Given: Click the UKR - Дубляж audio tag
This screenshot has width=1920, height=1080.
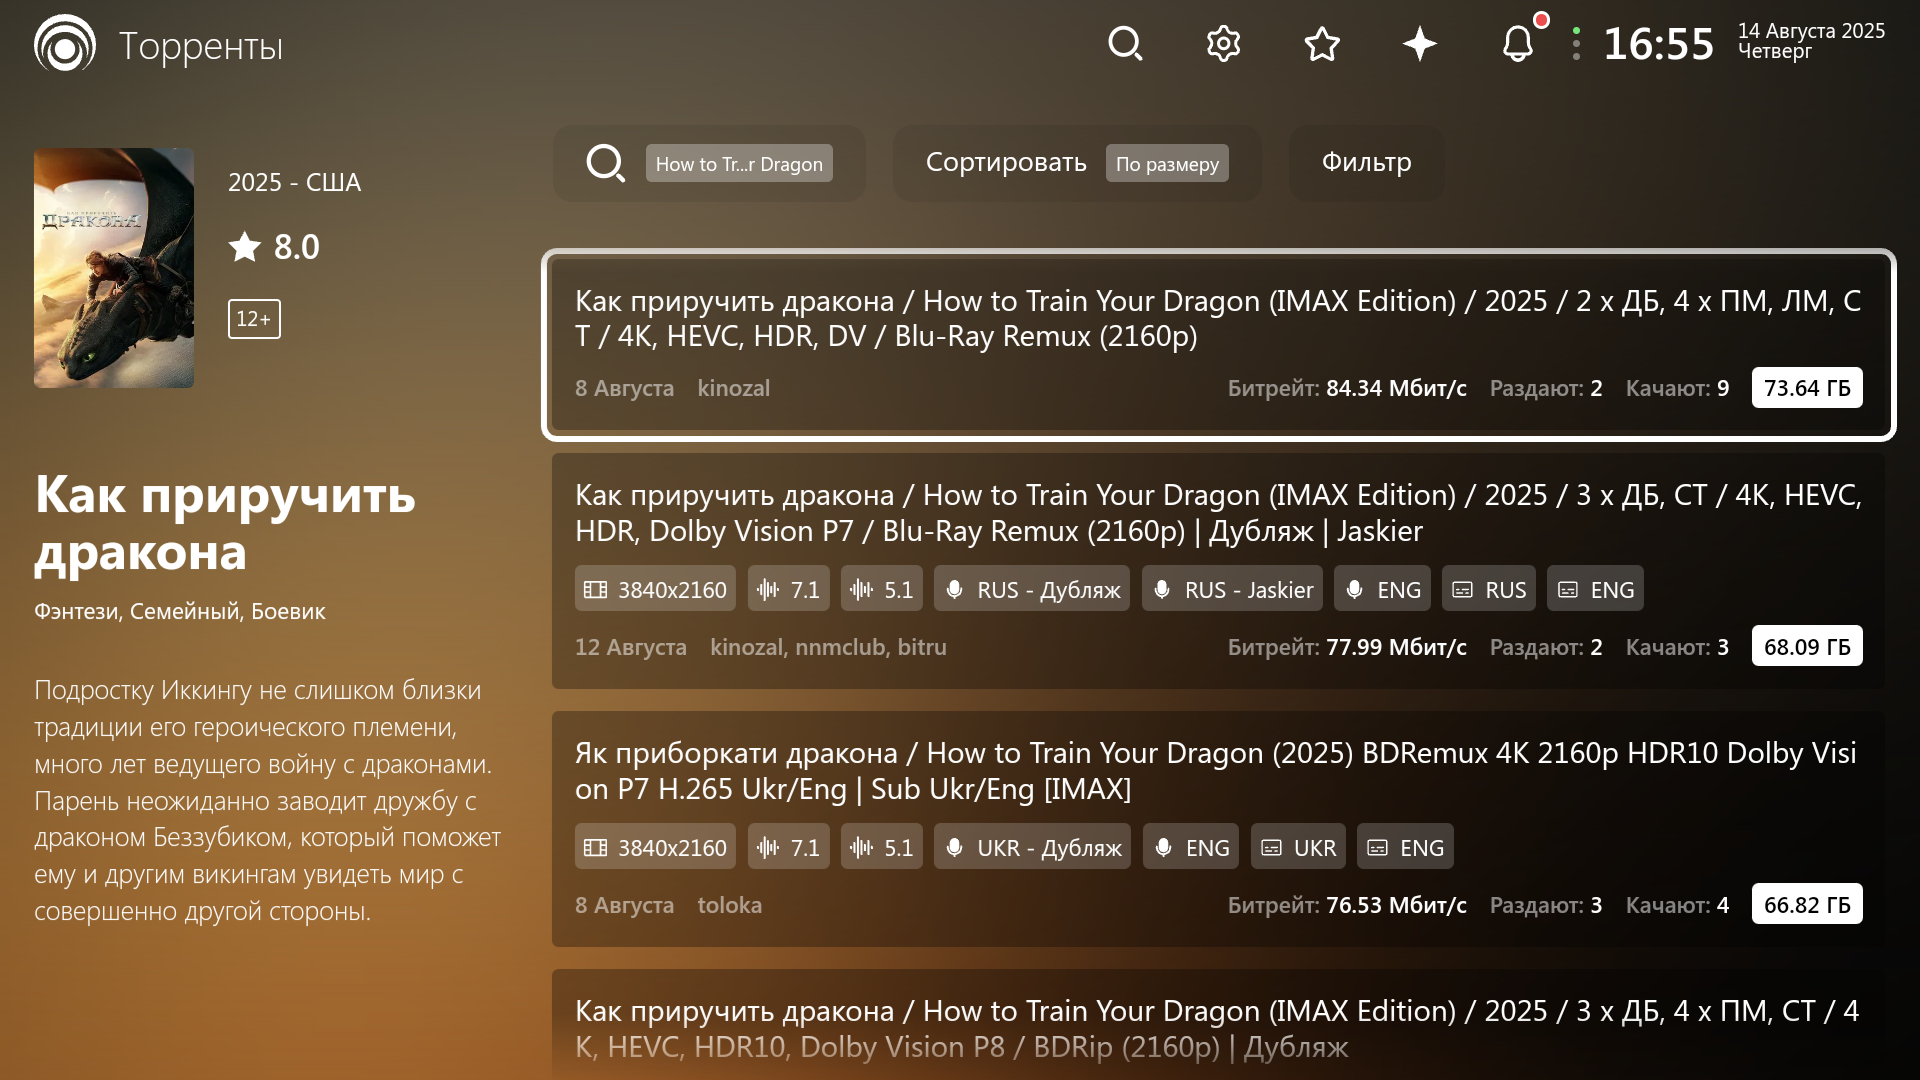Looking at the screenshot, I should pyautogui.click(x=1032, y=848).
